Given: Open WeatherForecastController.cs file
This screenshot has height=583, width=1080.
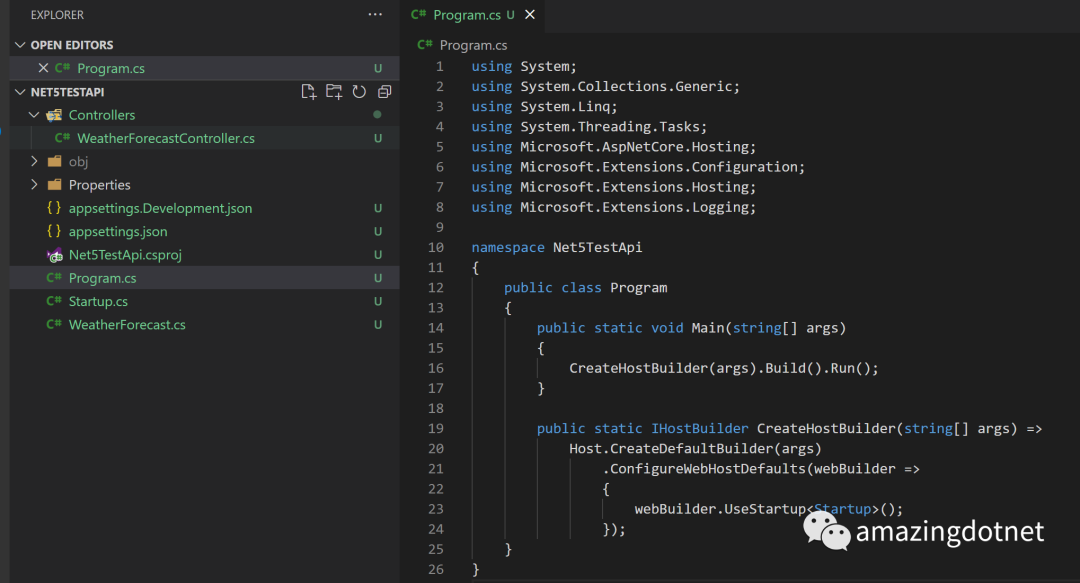Looking at the screenshot, I should point(165,138).
